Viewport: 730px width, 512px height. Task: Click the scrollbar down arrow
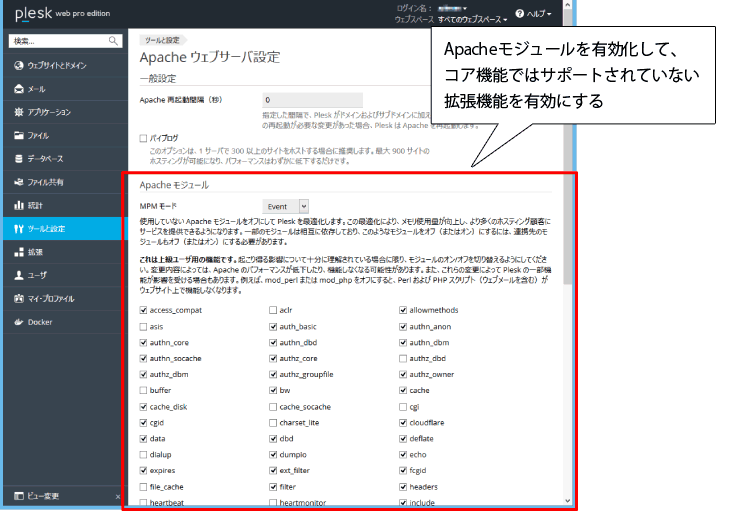(x=568, y=501)
